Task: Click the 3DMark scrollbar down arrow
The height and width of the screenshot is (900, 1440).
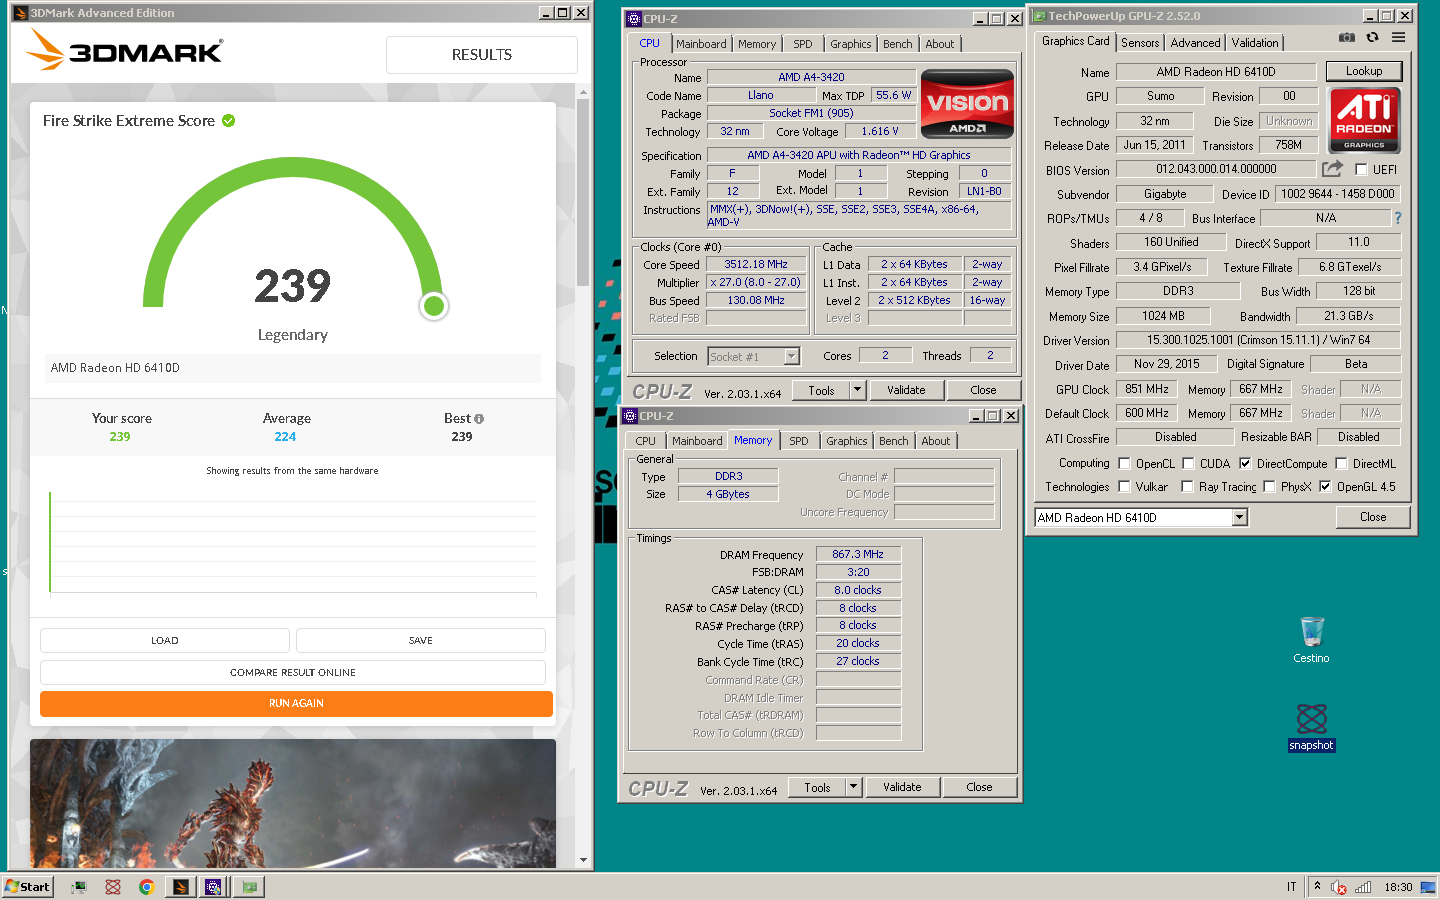Action: pyautogui.click(x=583, y=860)
